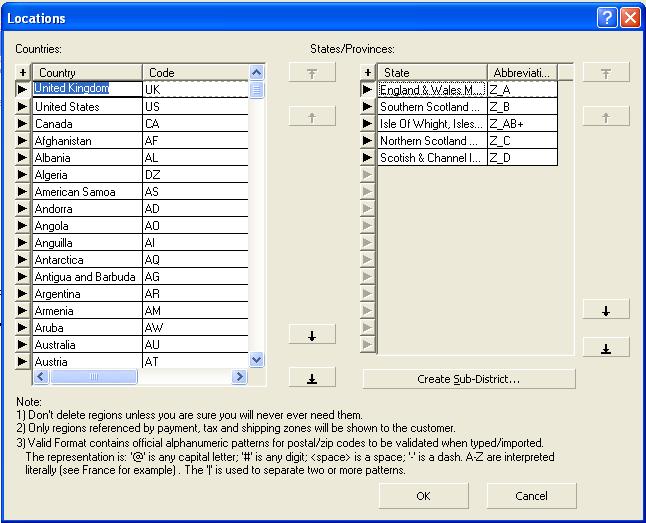Select the Z_C state row arrow marker
Image resolution: width=646 pixels, height=523 pixels.
[x=367, y=140]
